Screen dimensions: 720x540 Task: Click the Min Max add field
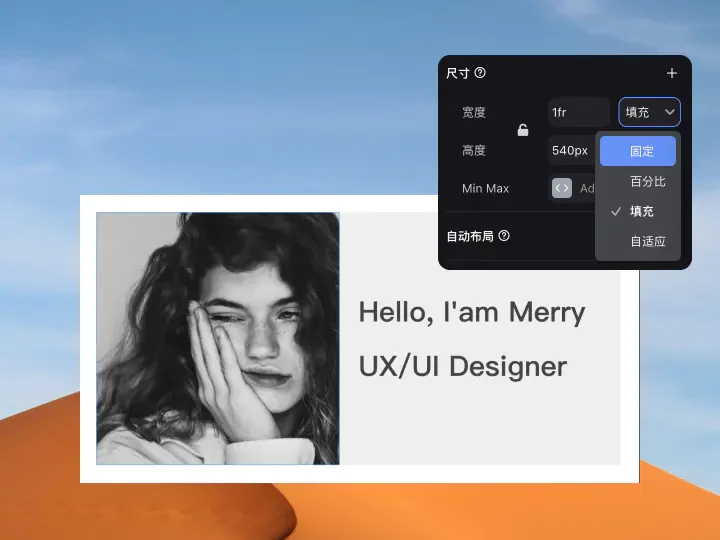[x=586, y=188]
